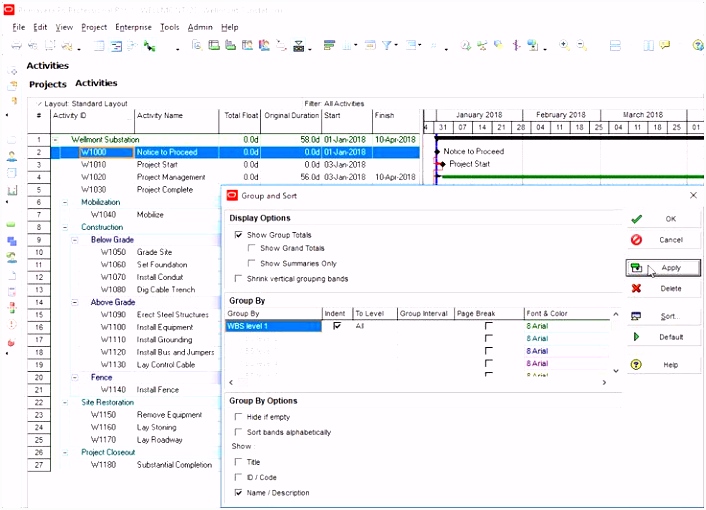Collapse the Project Closeout group
The height and width of the screenshot is (510, 706).
65,452
